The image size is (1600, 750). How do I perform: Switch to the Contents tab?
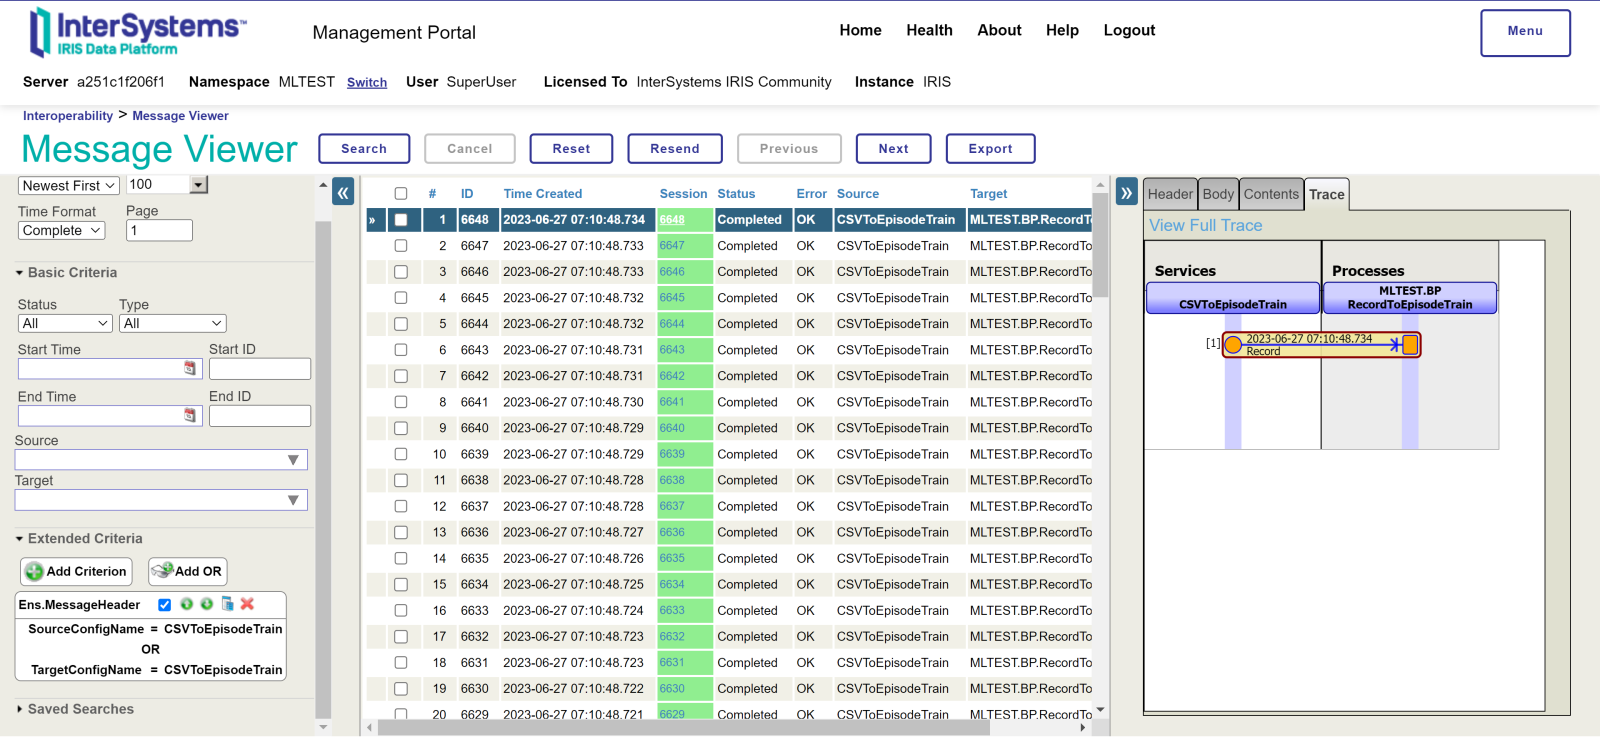coord(1271,194)
